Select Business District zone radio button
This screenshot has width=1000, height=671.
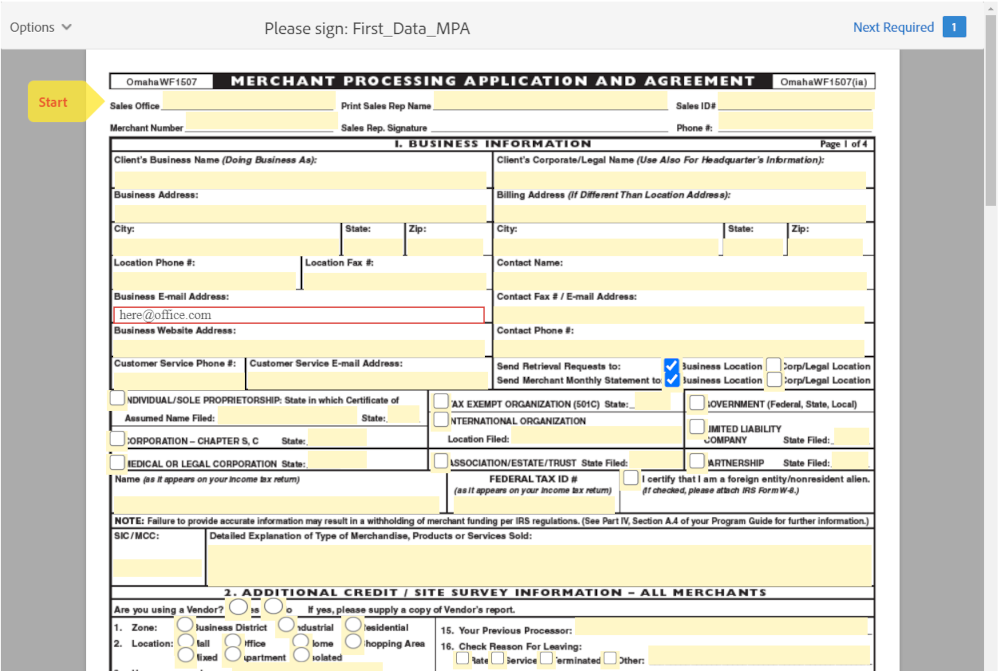[185, 624]
